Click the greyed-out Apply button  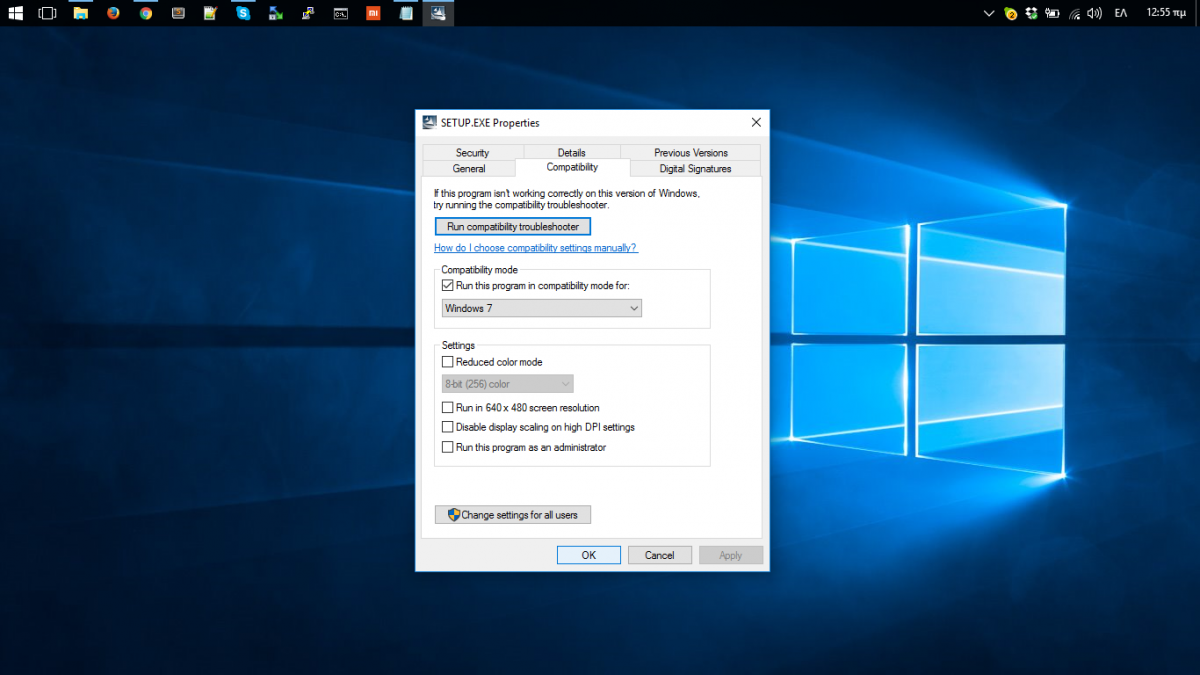coord(731,555)
